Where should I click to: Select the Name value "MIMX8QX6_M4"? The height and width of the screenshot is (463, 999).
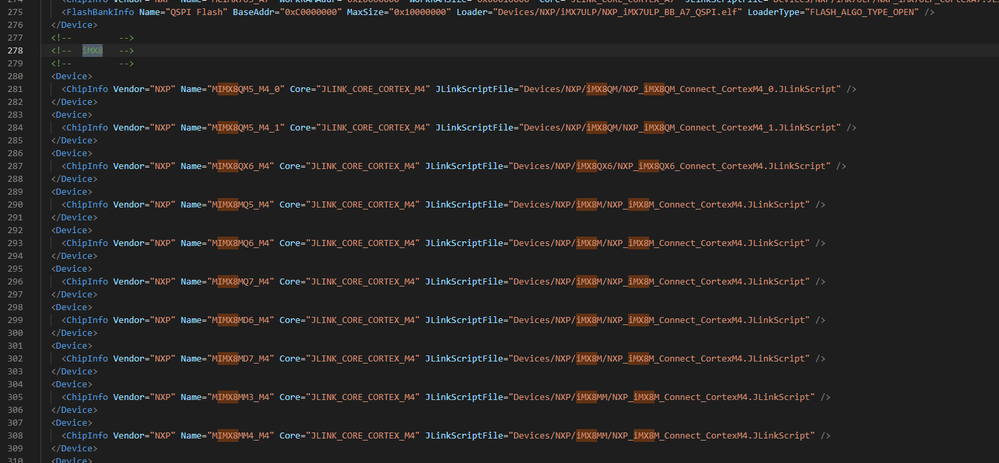240,166
